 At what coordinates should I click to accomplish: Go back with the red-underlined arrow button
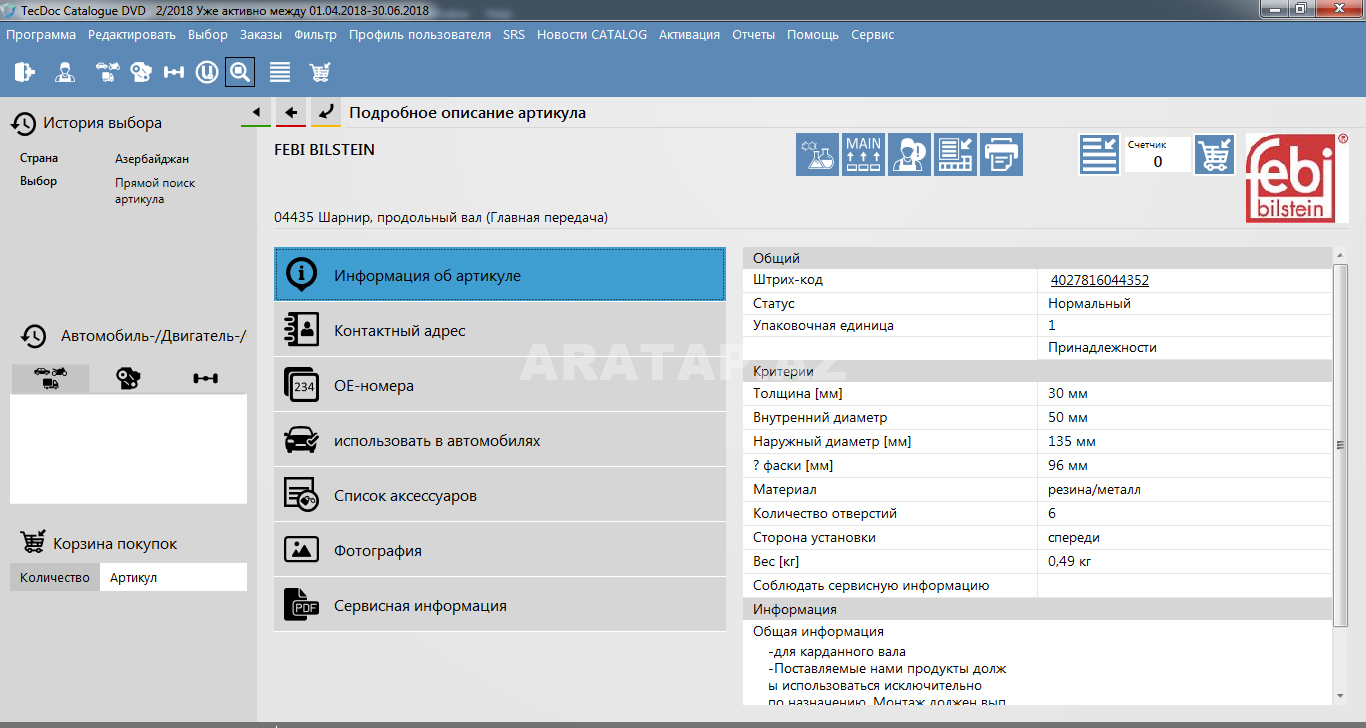tap(291, 112)
